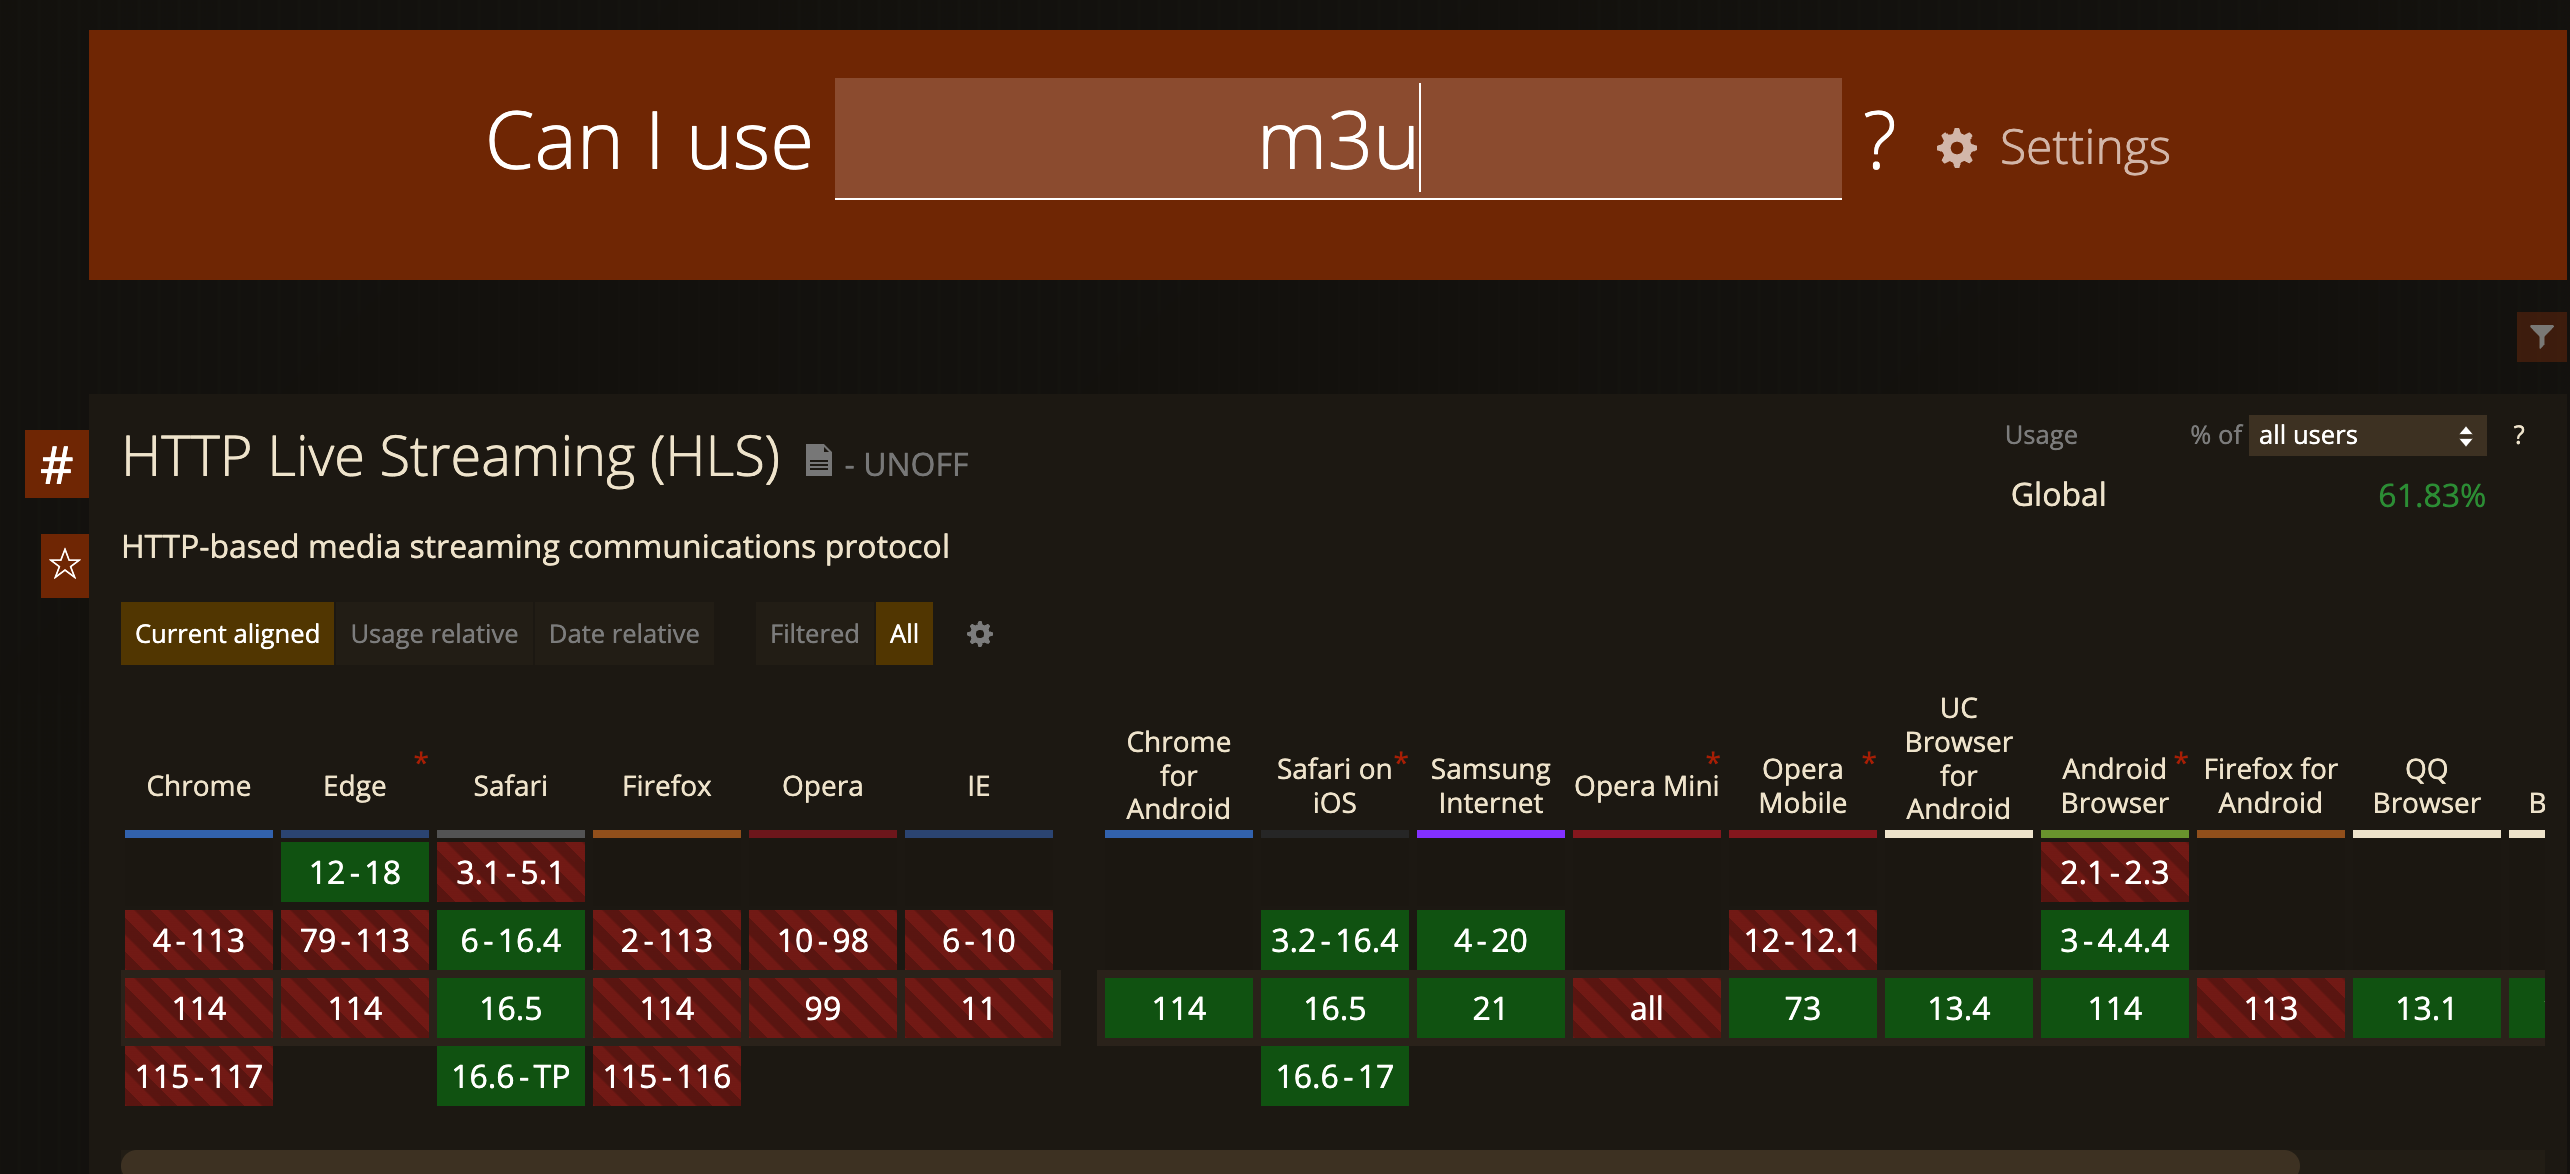Select Opera 10-98 cell
Viewport: 2570px width, 1174px height.
(823, 940)
